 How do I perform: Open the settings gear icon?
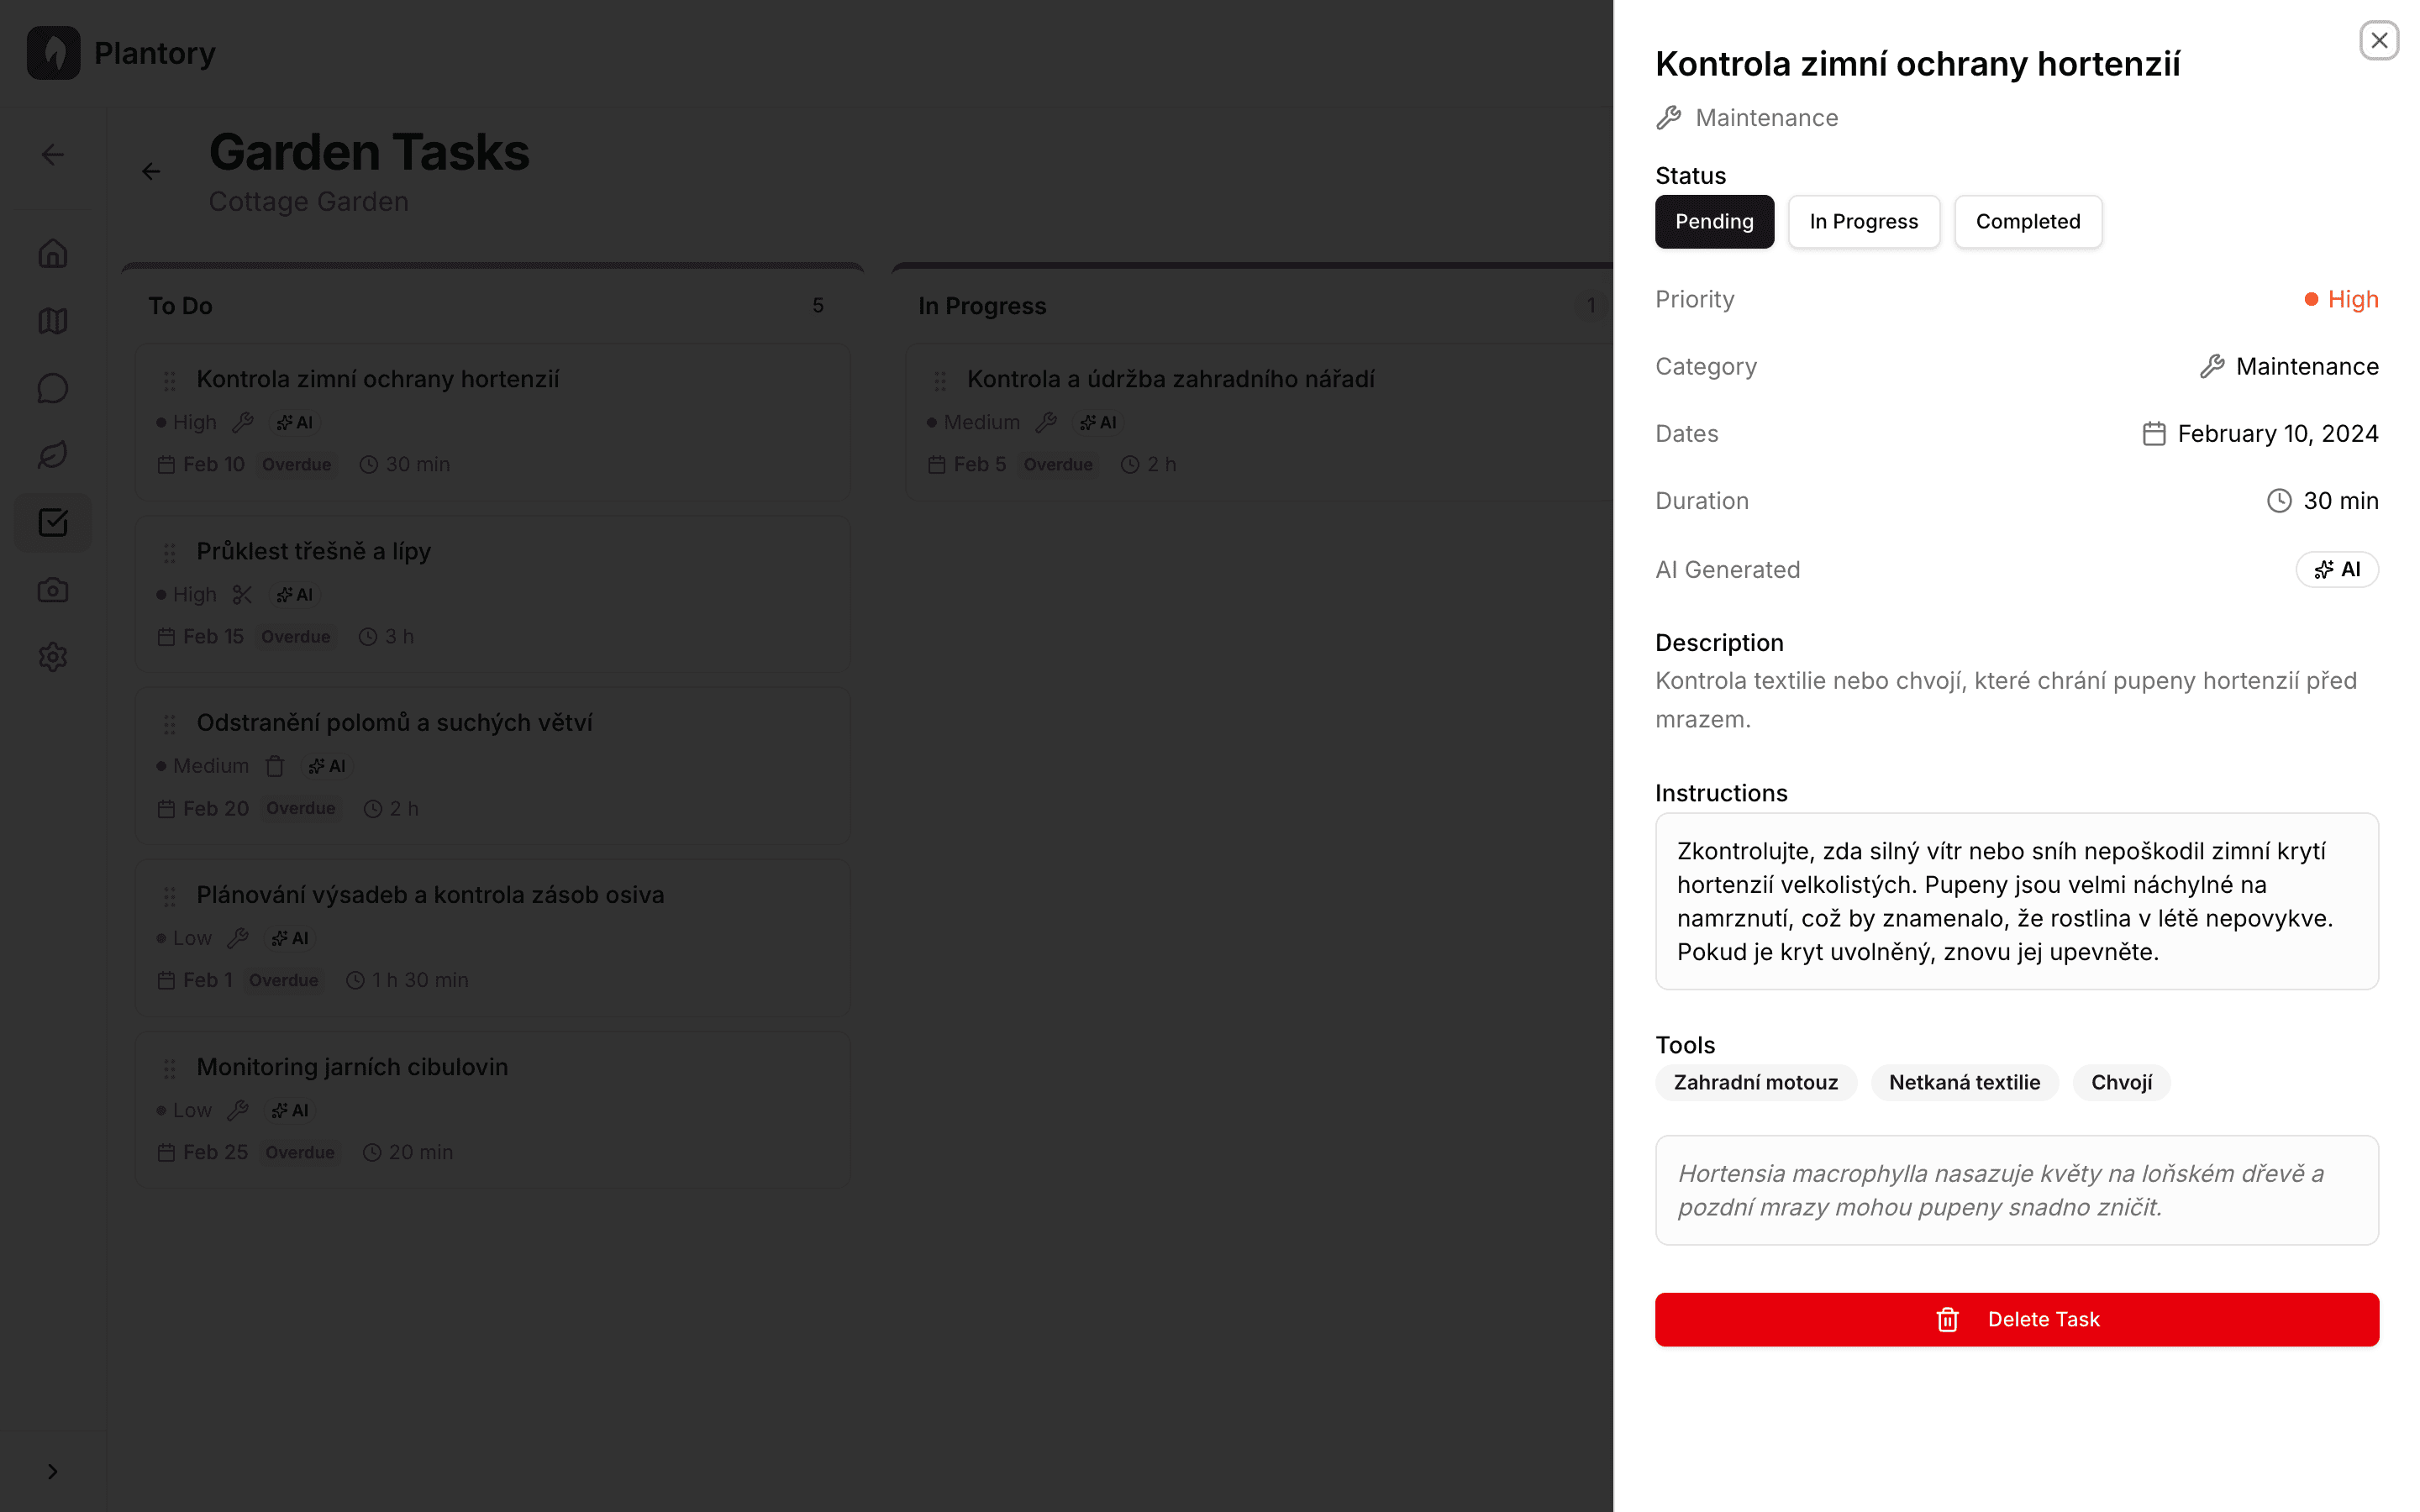click(x=52, y=656)
